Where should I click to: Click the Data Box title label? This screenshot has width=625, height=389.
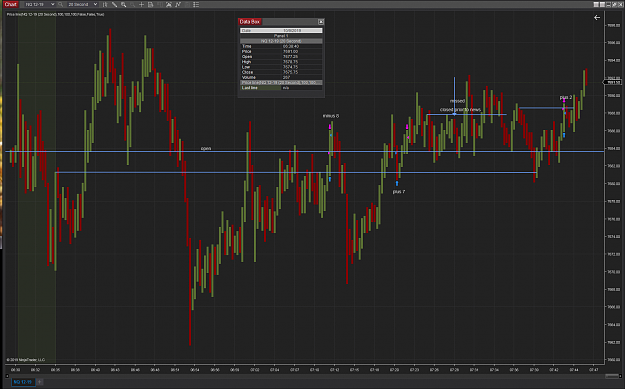point(250,22)
